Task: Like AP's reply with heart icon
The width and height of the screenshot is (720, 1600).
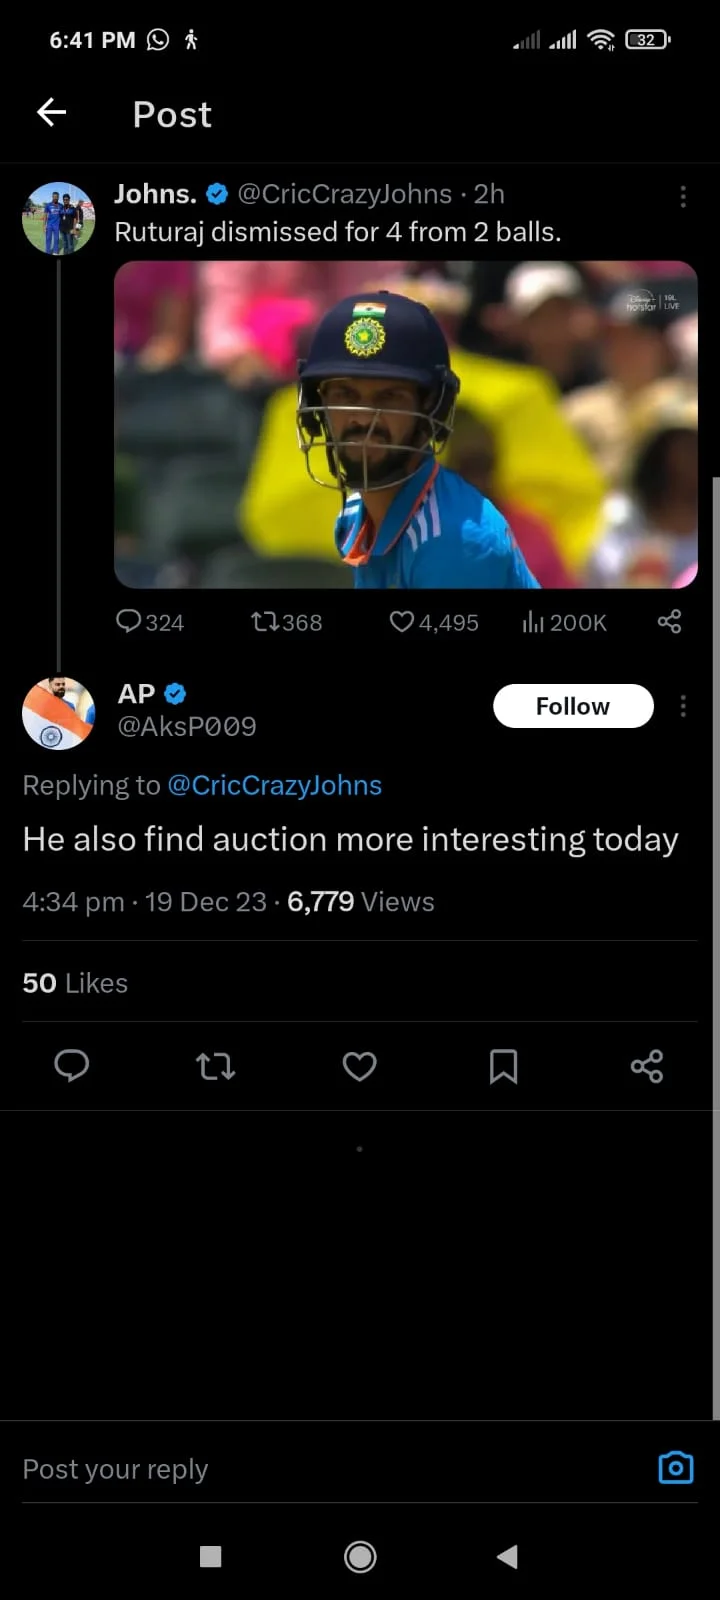Action: pyautogui.click(x=360, y=1066)
